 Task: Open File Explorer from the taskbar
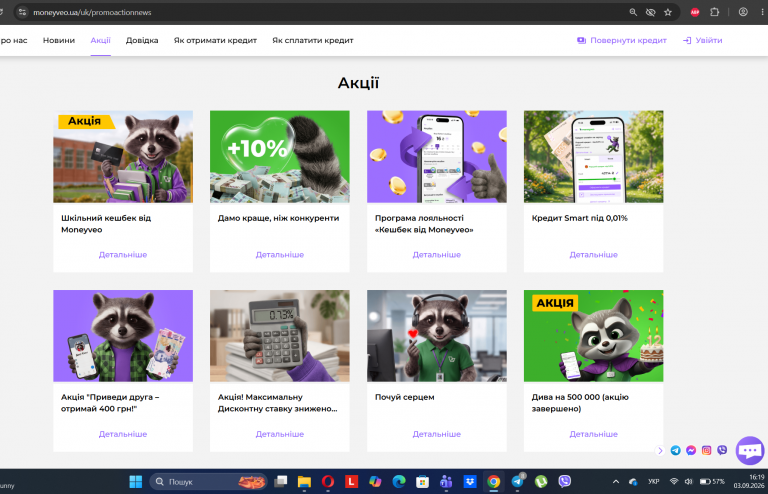[304, 482]
